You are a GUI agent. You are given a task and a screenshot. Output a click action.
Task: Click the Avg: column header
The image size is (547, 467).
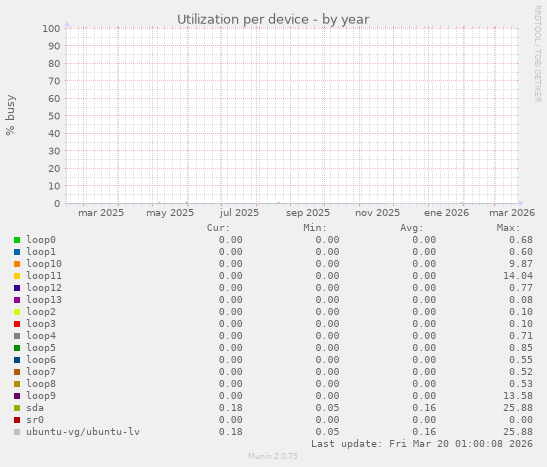pyautogui.click(x=412, y=228)
